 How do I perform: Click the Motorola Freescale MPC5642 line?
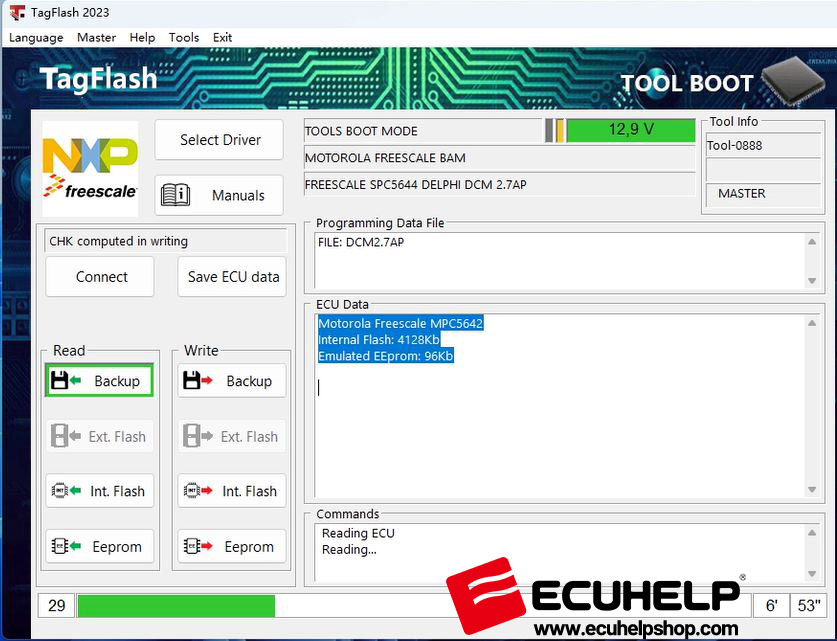tap(400, 323)
